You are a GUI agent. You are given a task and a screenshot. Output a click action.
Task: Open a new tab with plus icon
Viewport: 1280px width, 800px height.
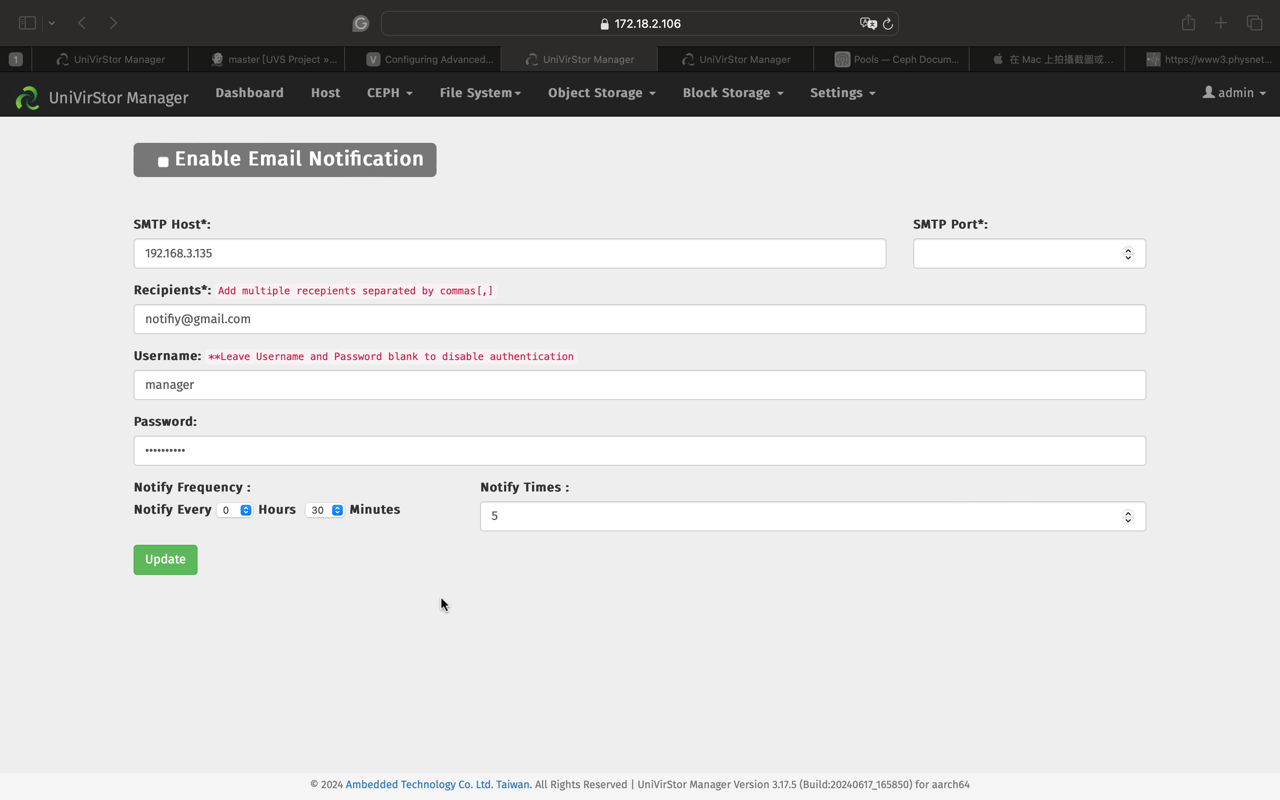(1220, 23)
